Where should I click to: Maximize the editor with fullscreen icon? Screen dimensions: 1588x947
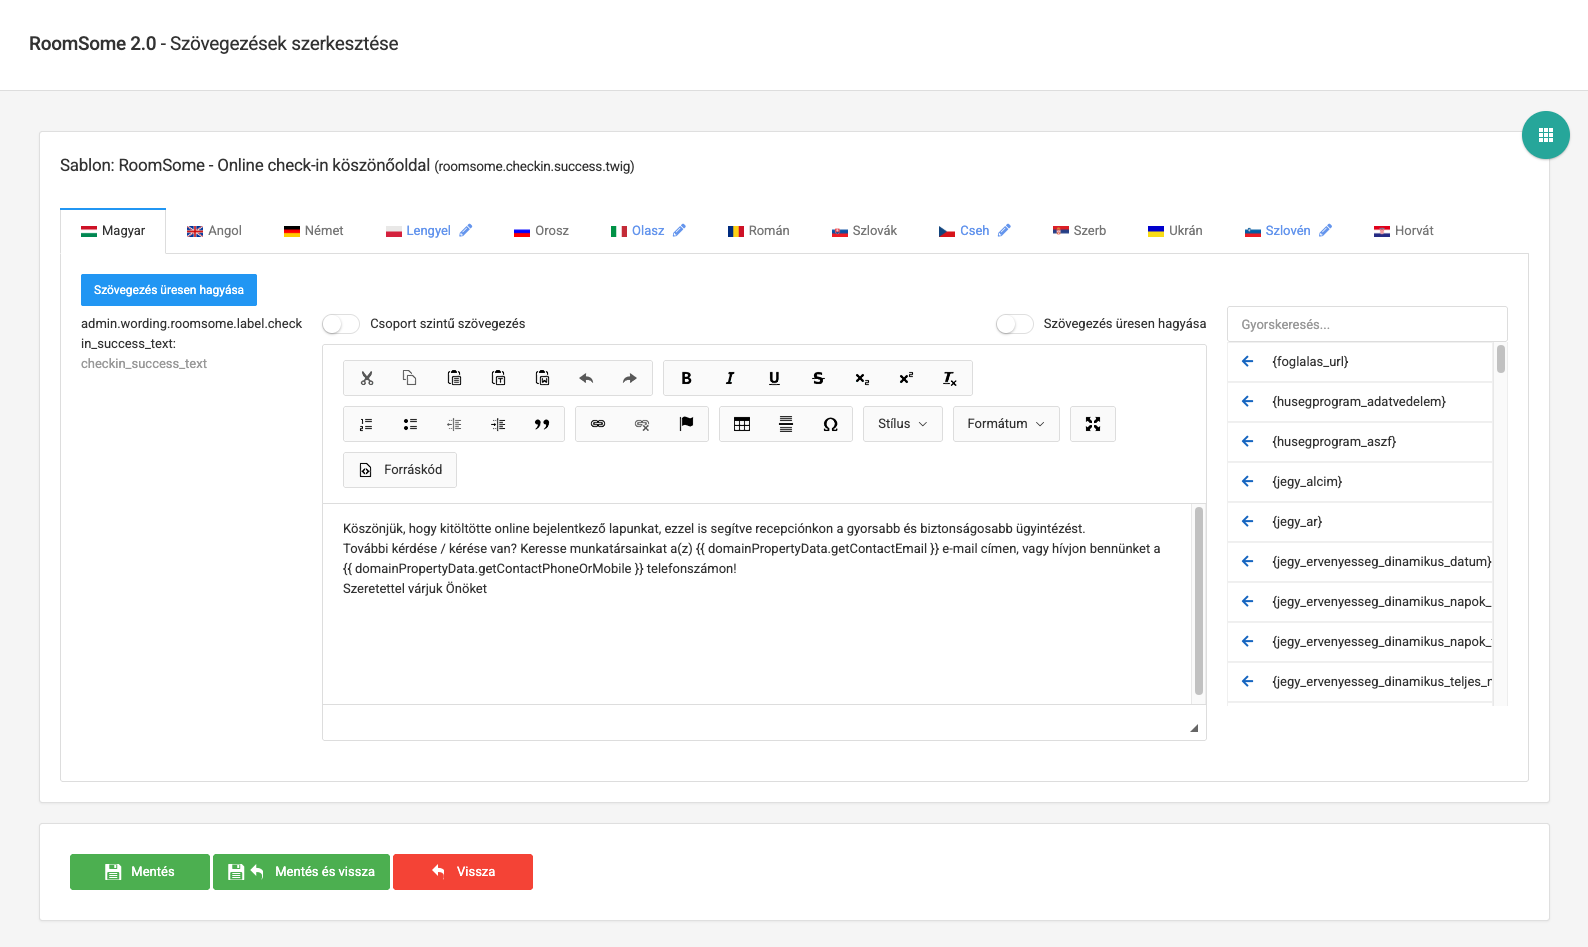click(1093, 424)
